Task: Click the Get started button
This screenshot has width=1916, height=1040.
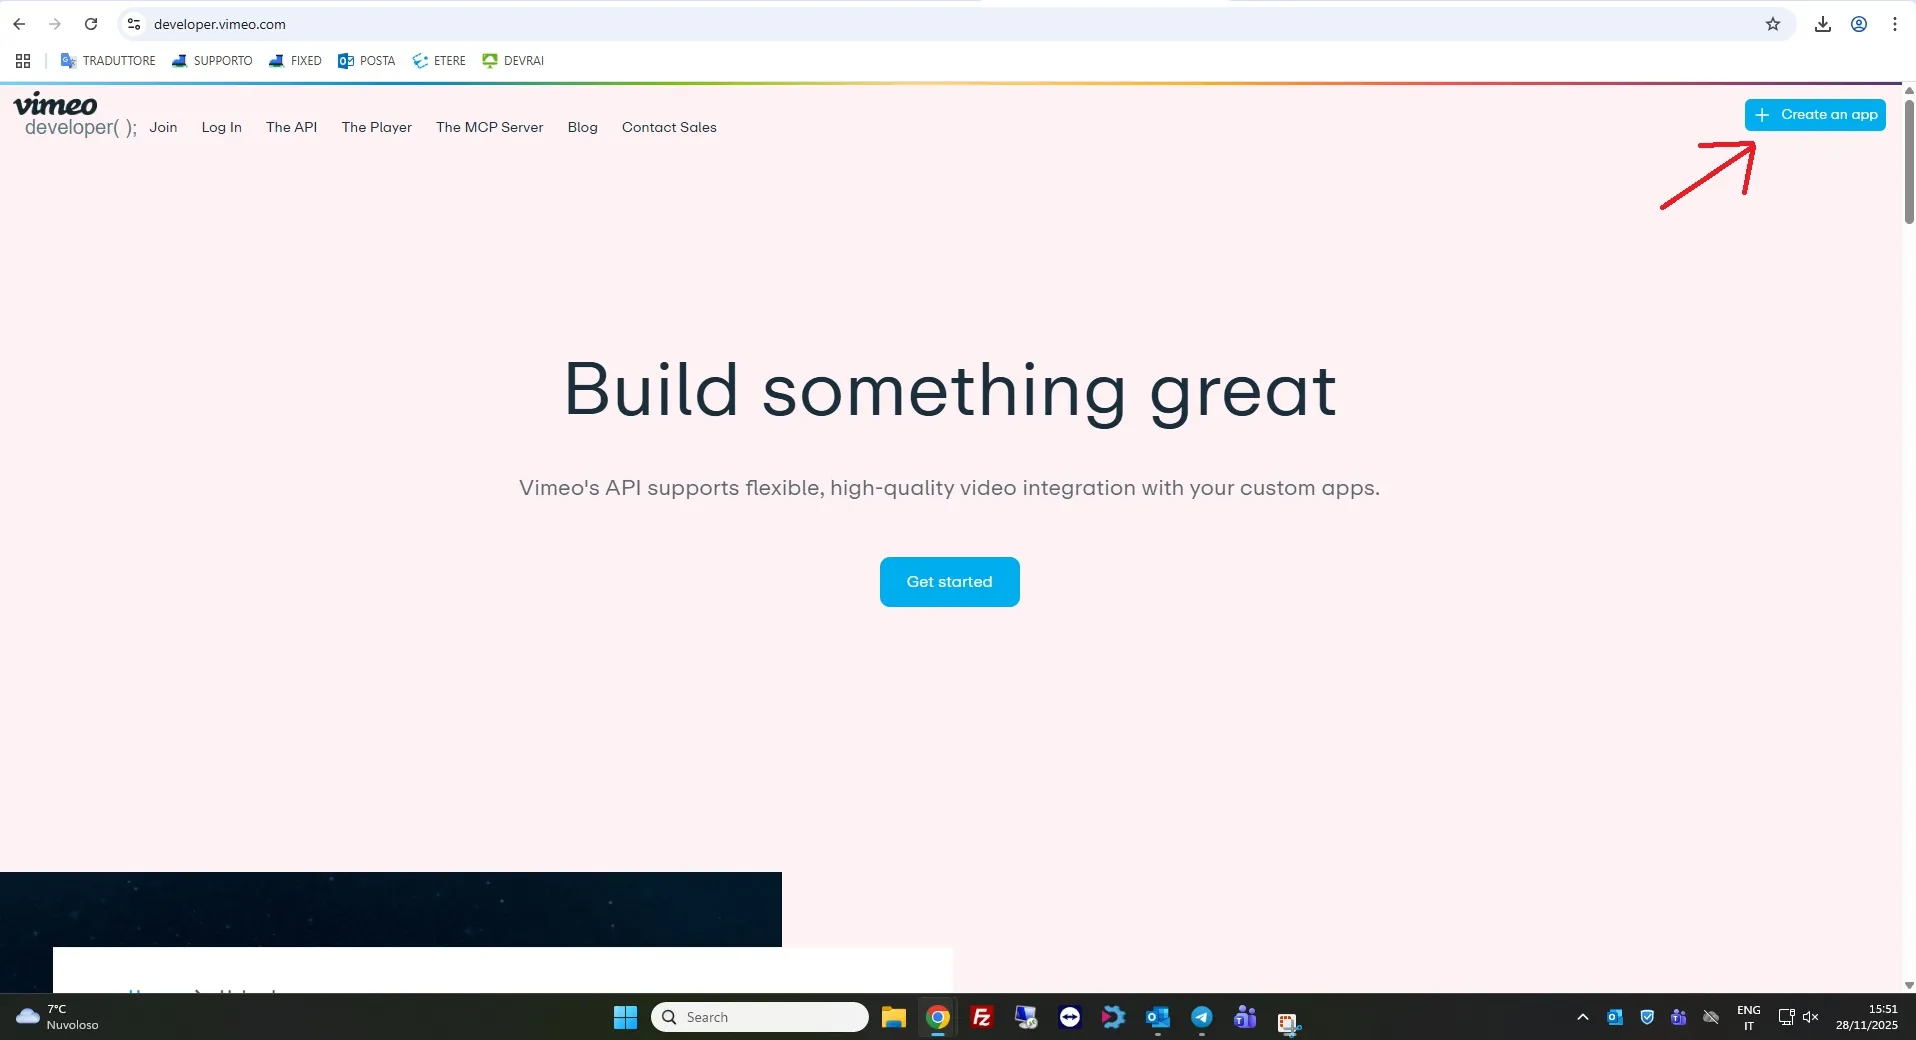Action: tap(950, 582)
